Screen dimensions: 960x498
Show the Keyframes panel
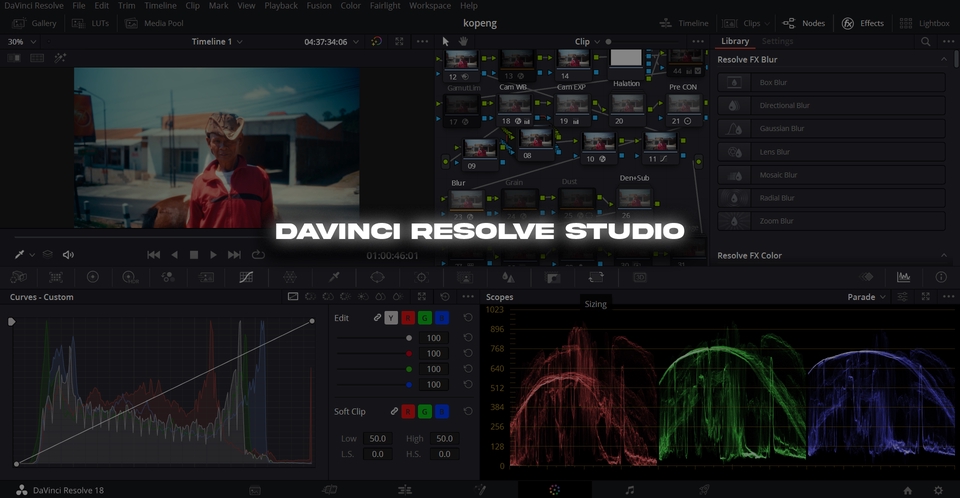click(866, 277)
